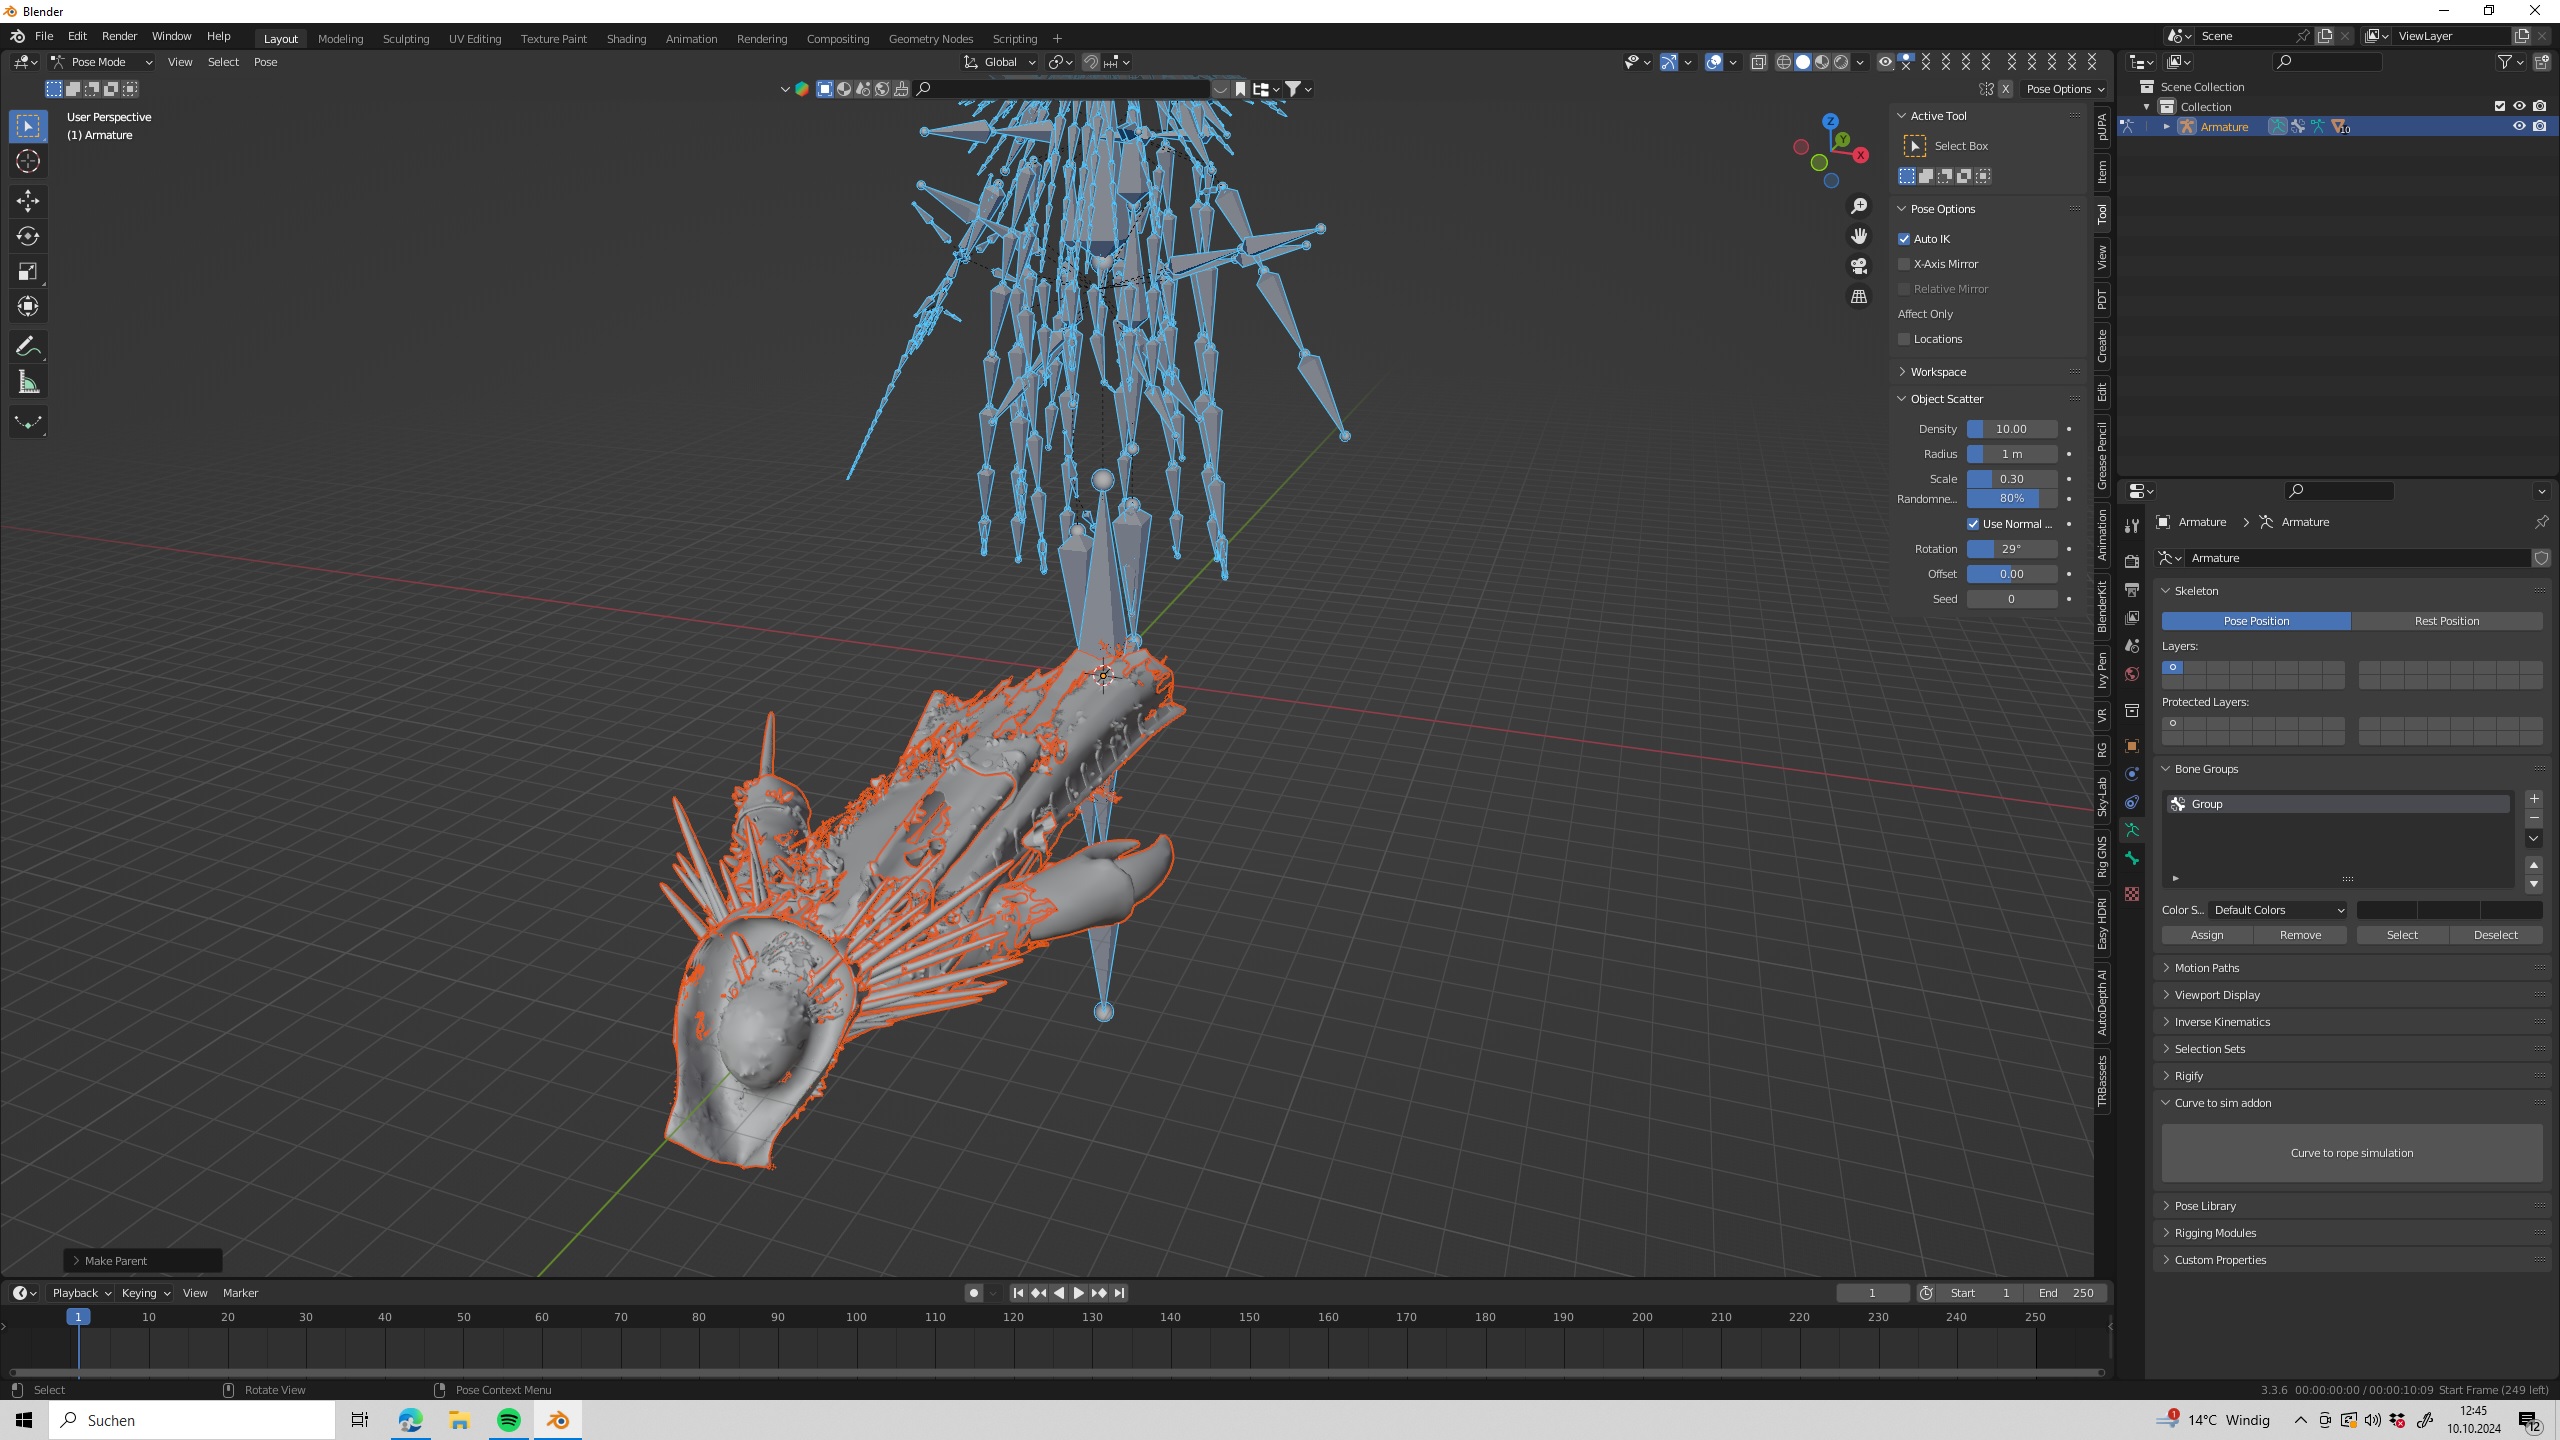The image size is (2560, 1440).
Task: Open the Pose Mode dropdown
Action: point(102,62)
